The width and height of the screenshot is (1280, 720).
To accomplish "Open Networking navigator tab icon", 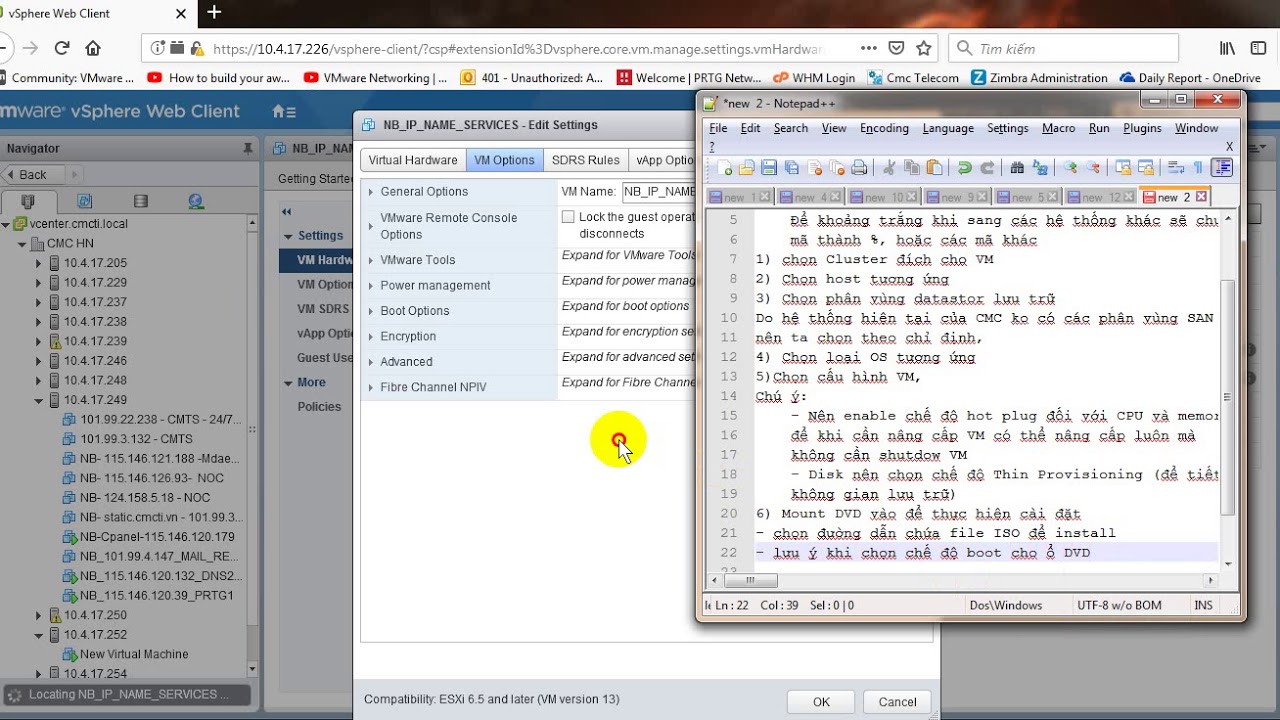I will (196, 201).
